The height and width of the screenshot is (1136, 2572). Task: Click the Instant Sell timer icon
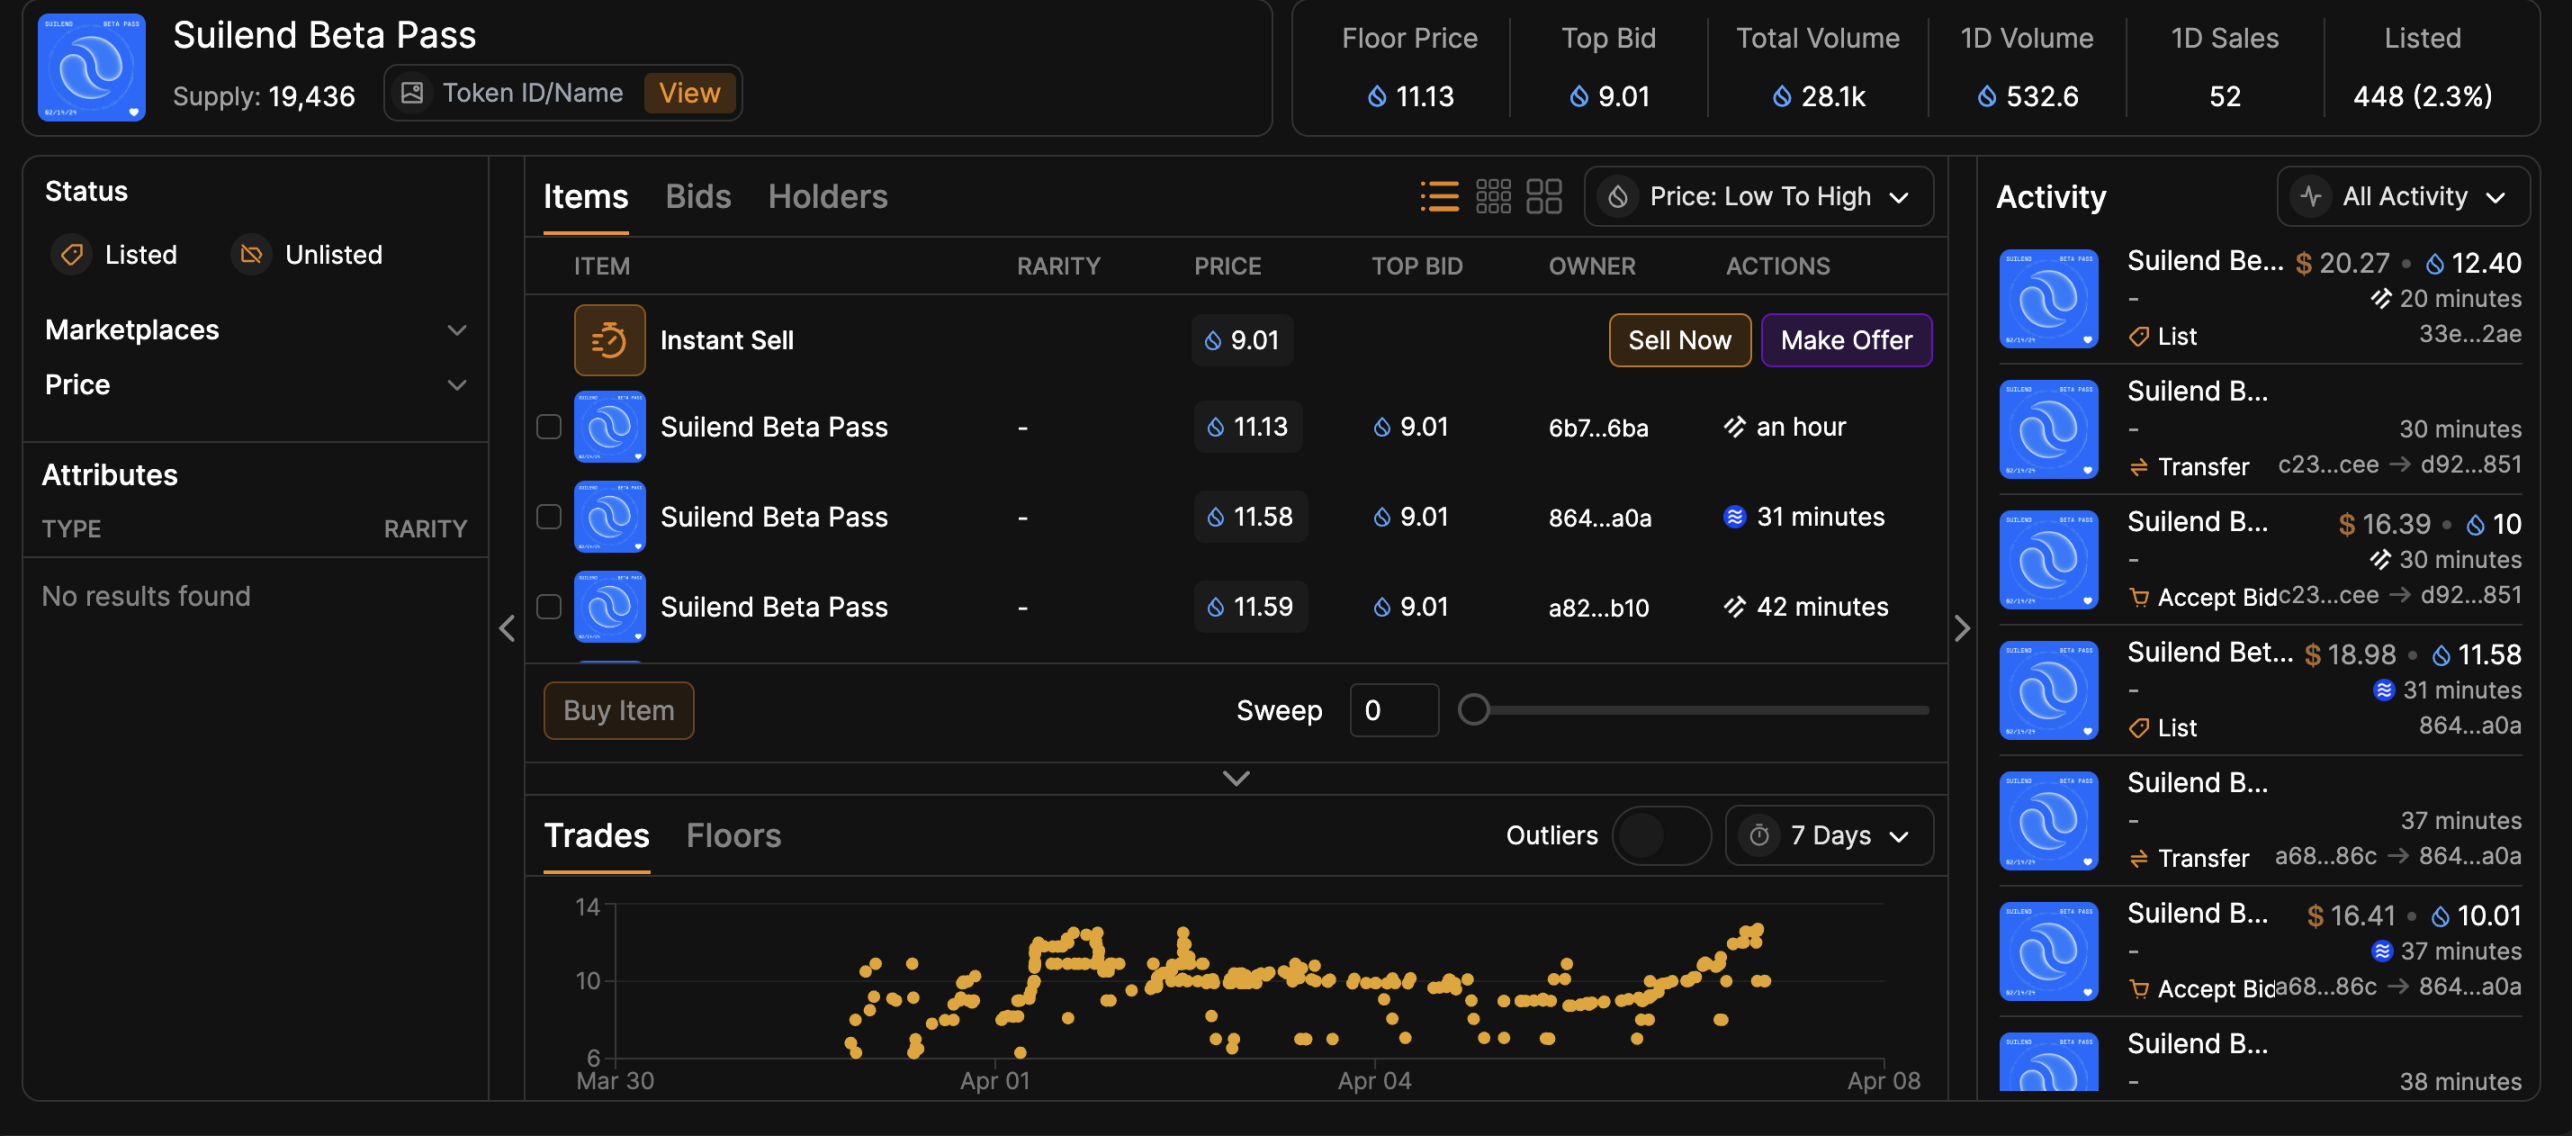click(x=609, y=340)
